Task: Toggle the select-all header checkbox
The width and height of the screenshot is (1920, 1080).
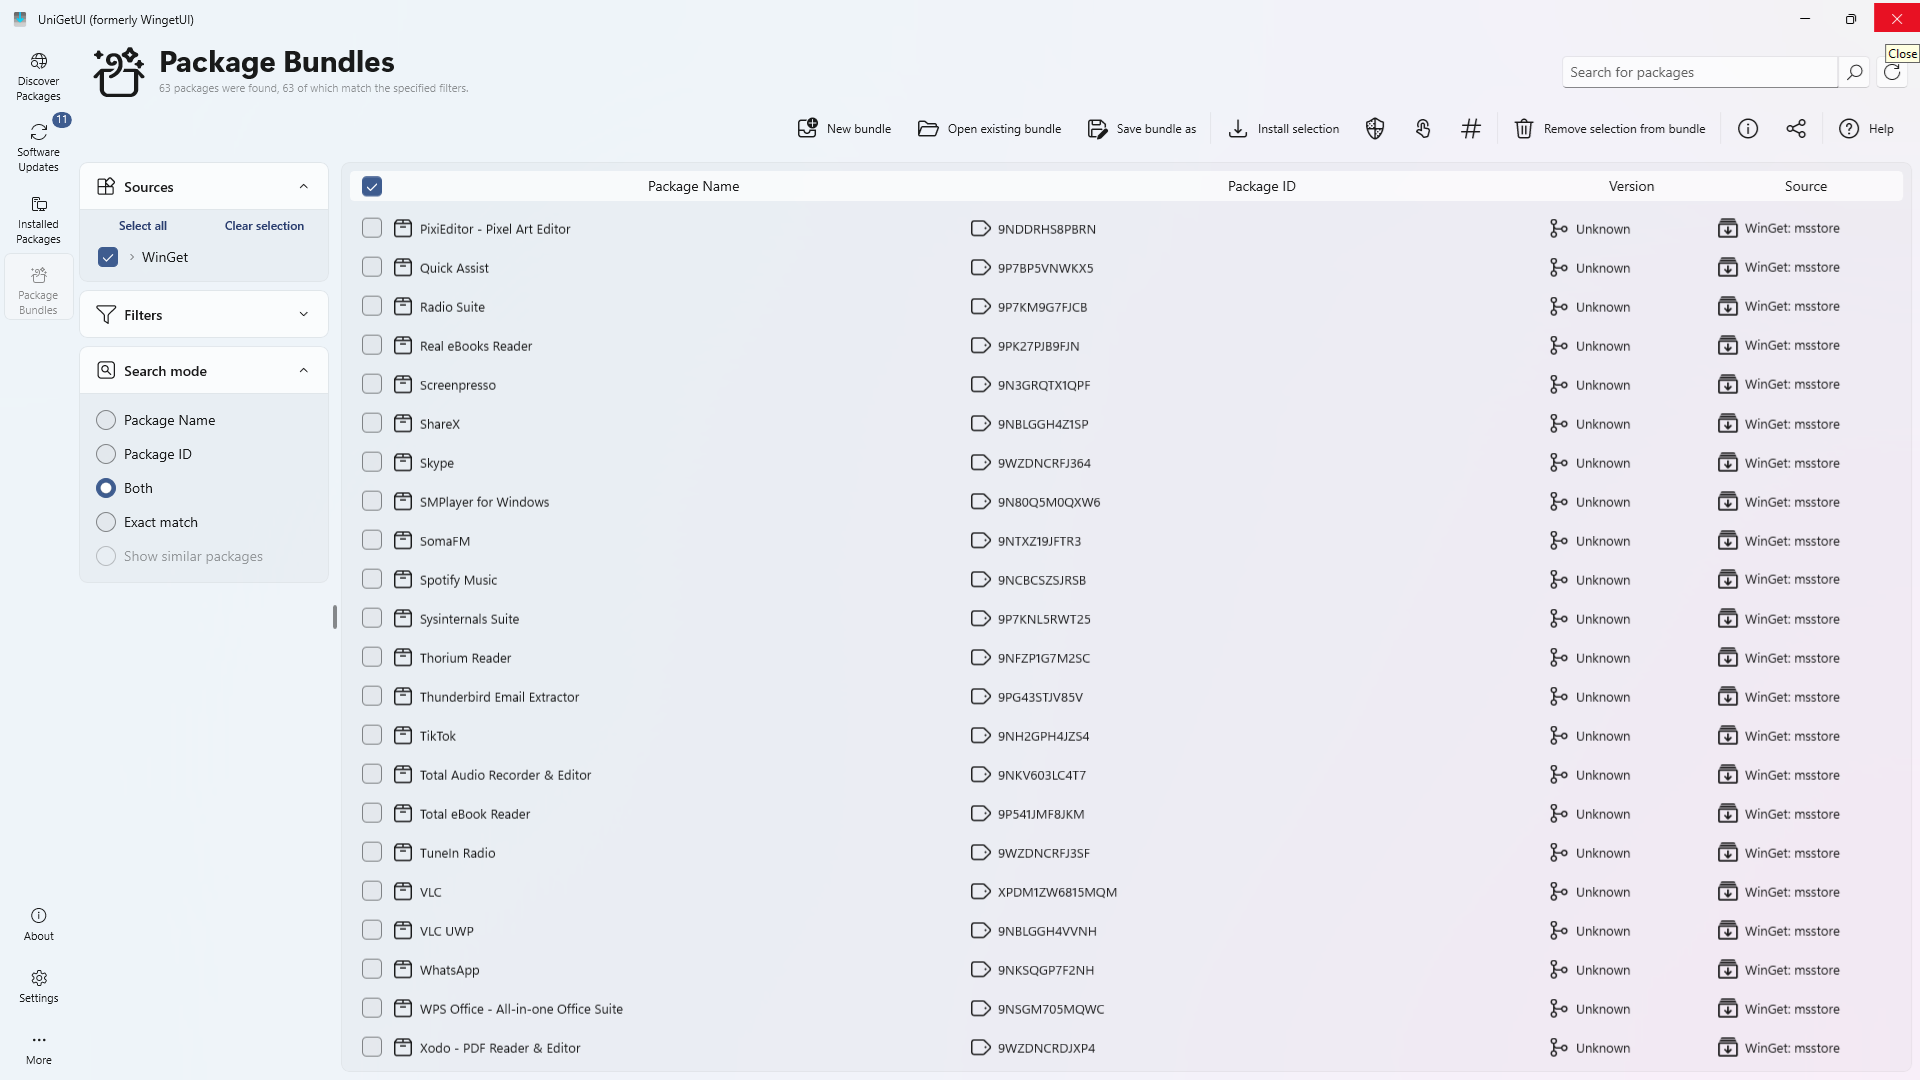Action: 372,186
